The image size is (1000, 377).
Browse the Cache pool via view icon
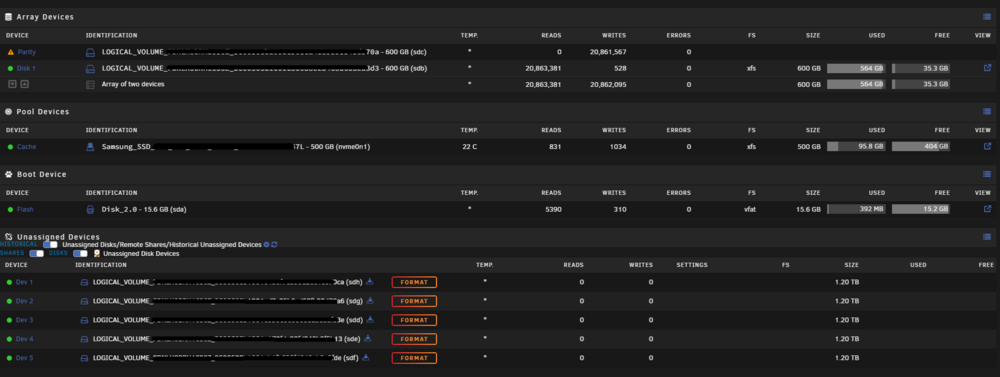987,146
